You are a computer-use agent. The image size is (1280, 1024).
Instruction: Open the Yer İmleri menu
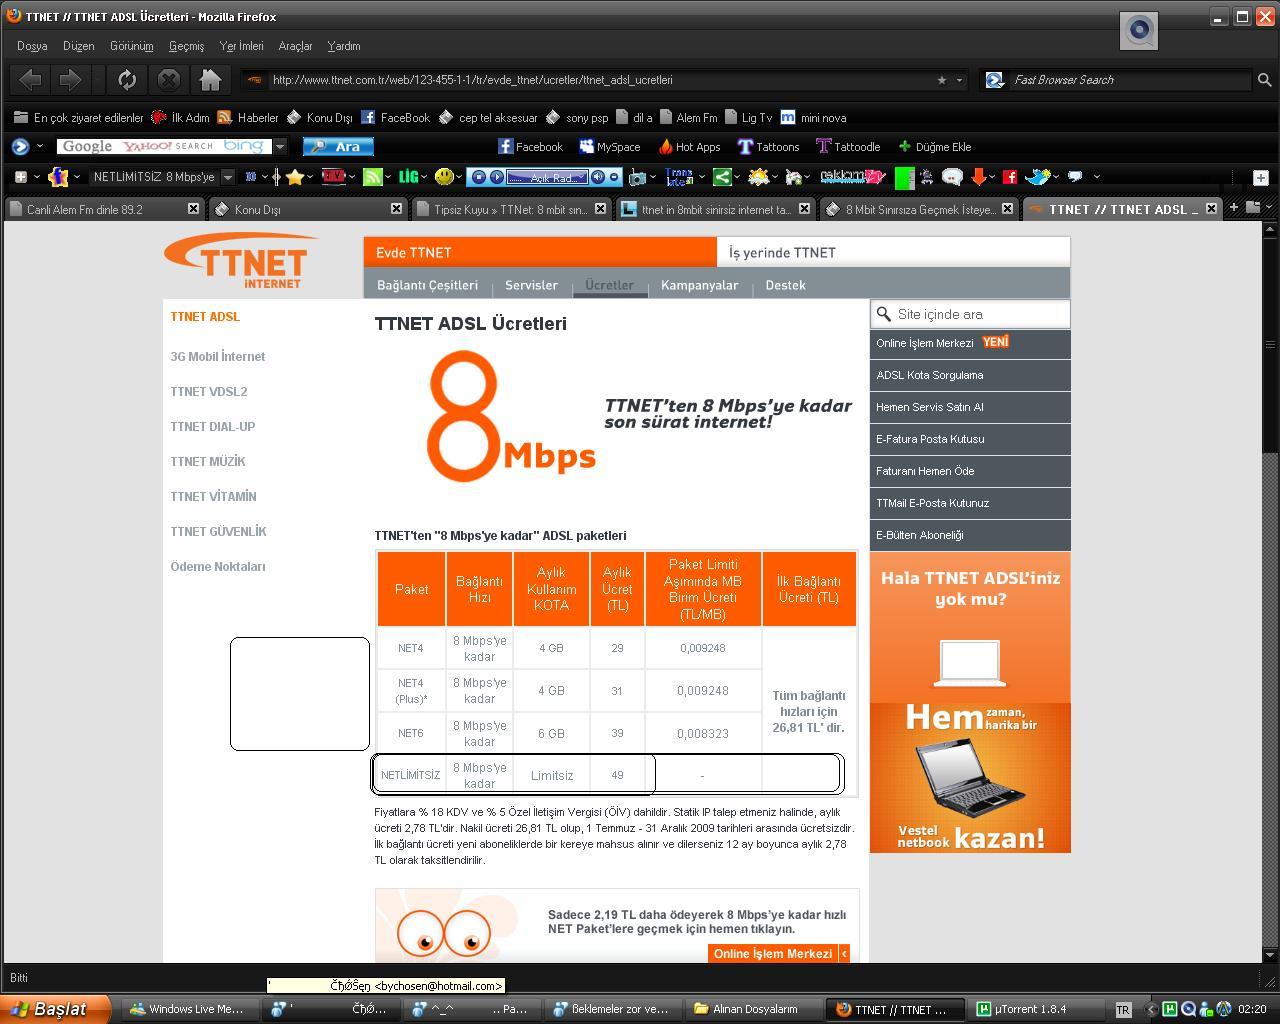coord(241,46)
